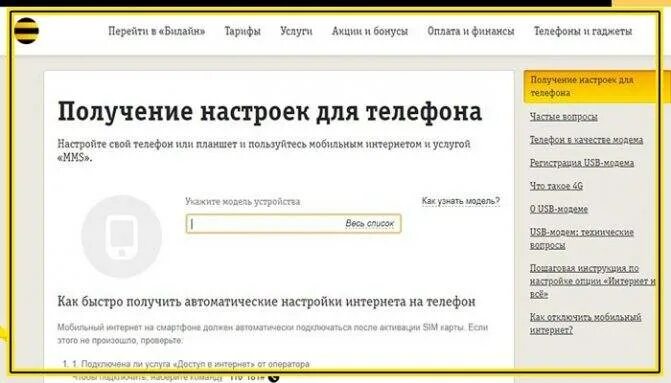This screenshot has height=383, width=671.
Task: Open the «Весь список» dropdown list
Action: click(x=369, y=223)
